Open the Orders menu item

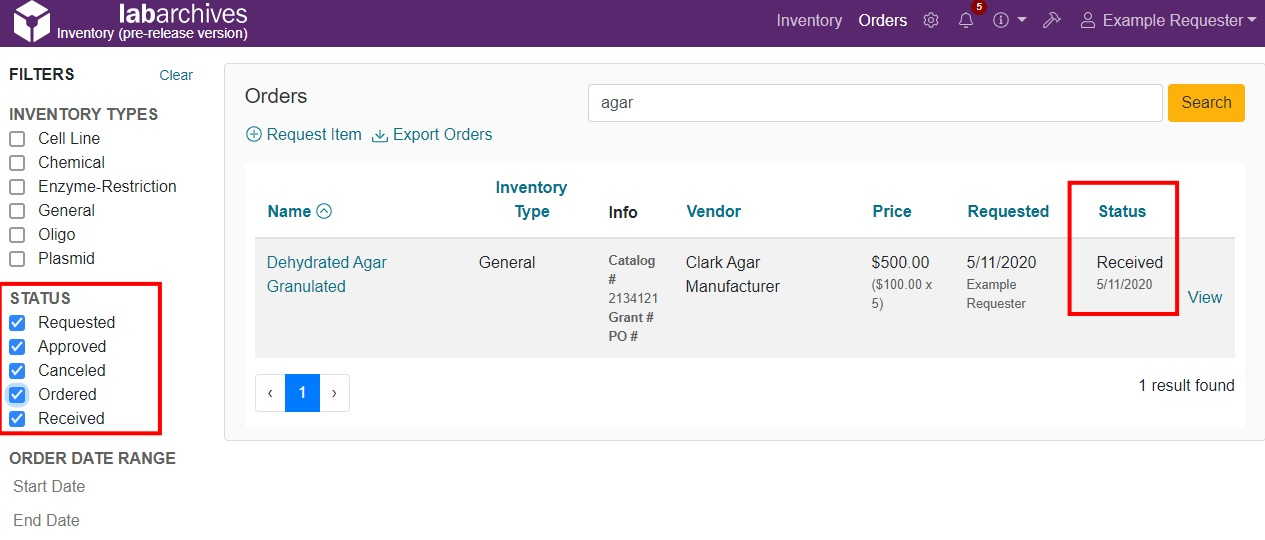pos(882,20)
